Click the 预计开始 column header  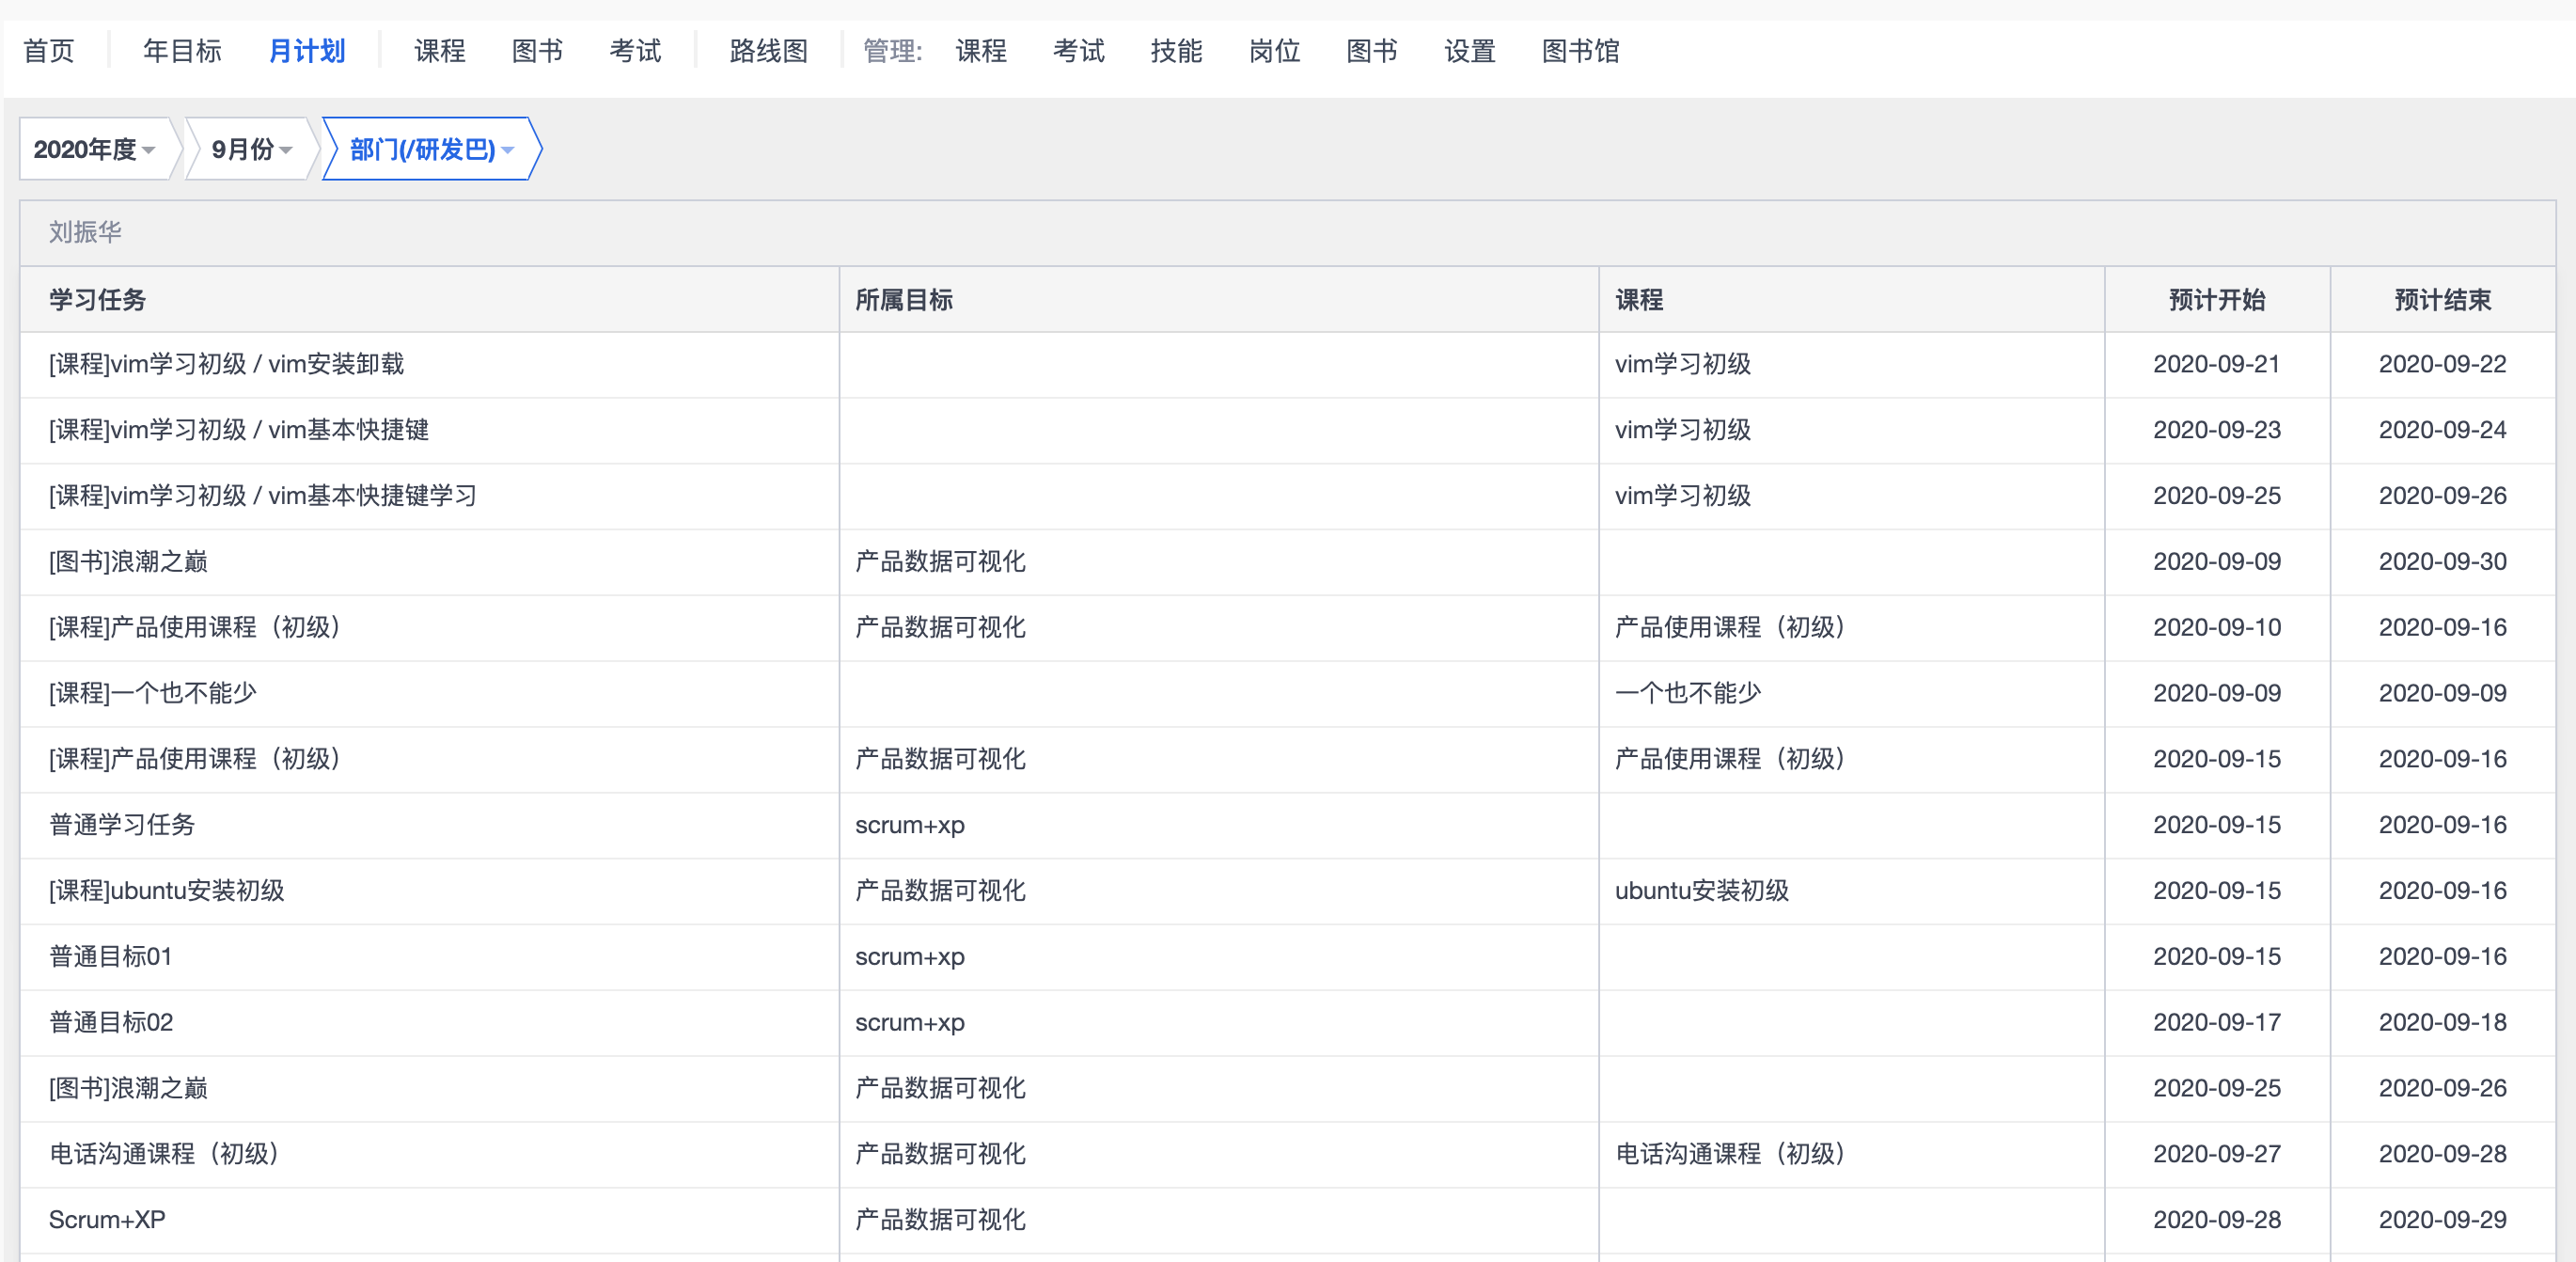2217,300
